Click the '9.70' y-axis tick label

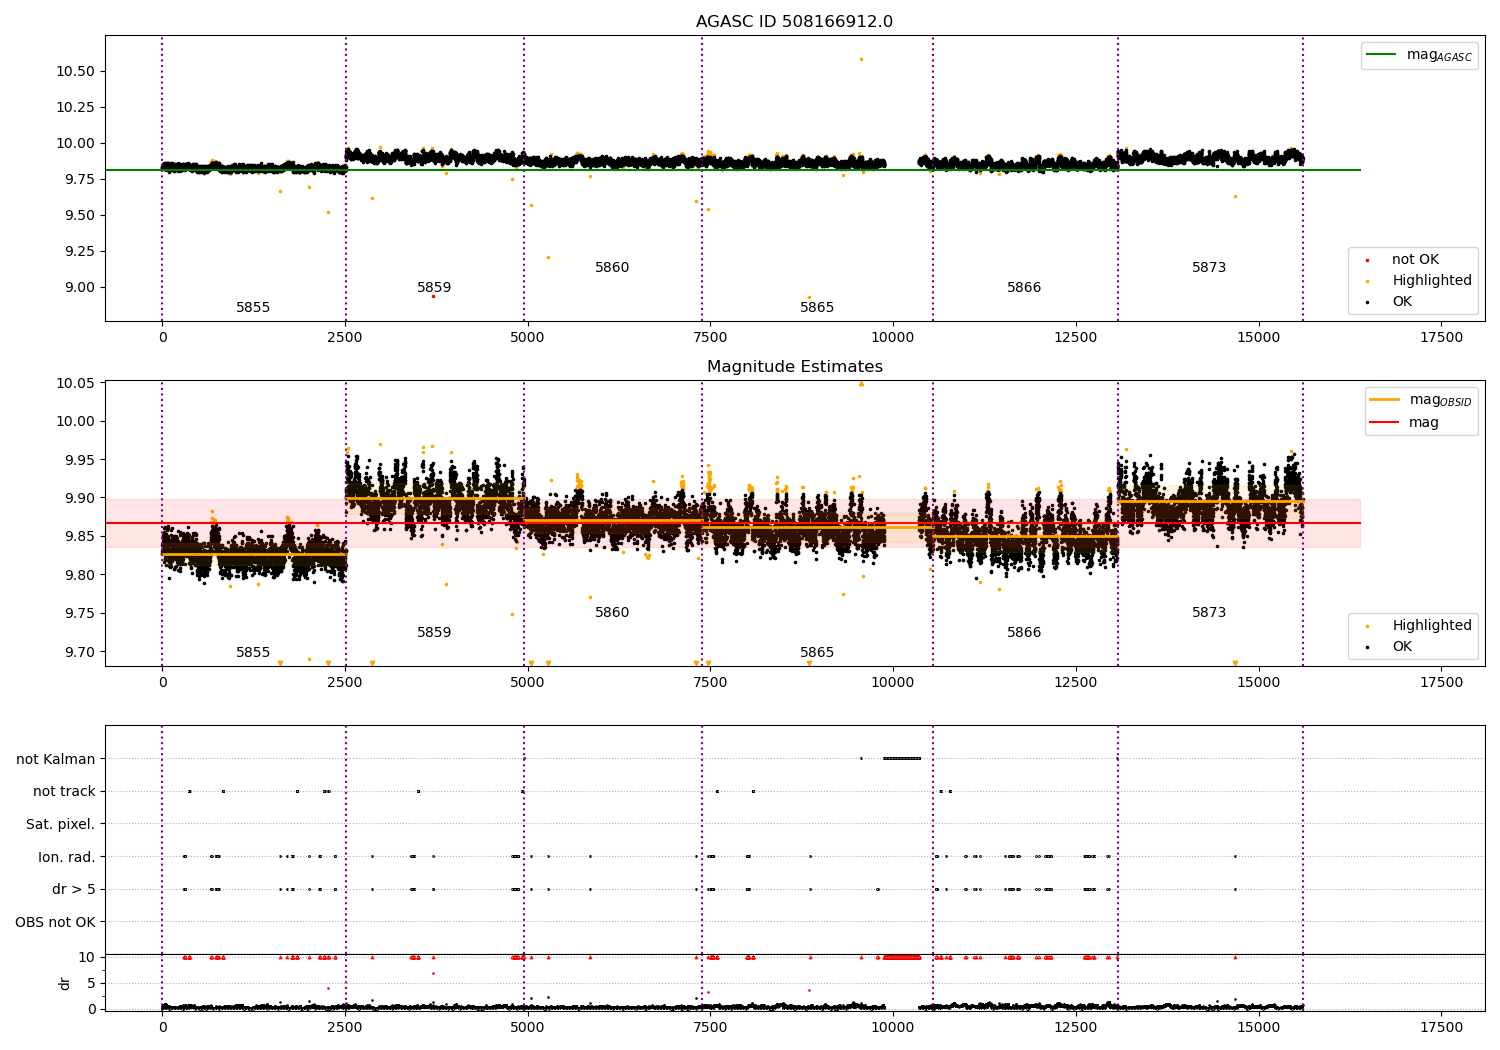[79, 652]
